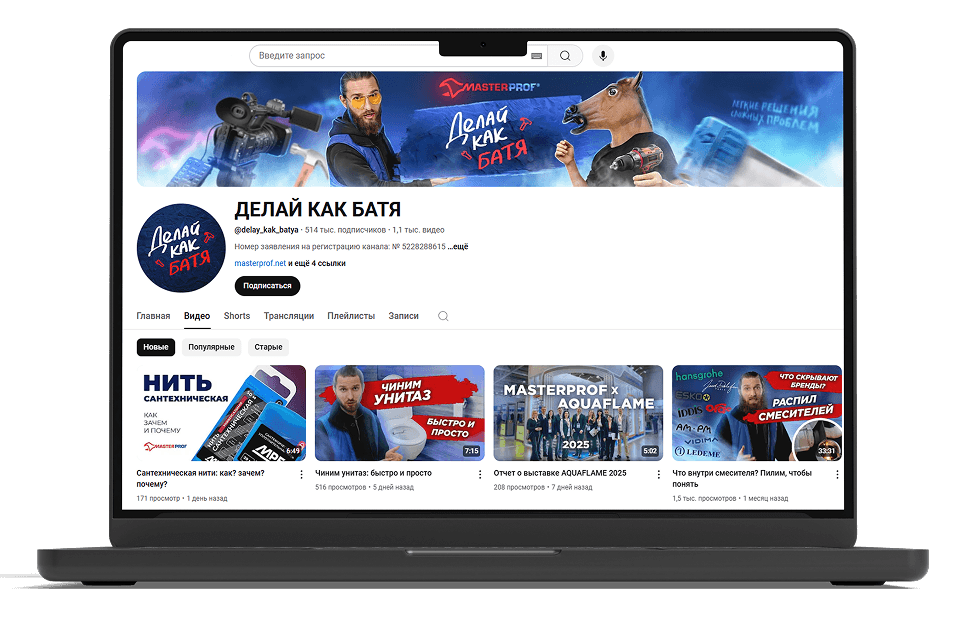Click channel name ДЕЛАЙ КАК БАТЯ heading
The width and height of the screenshot is (980, 635).
pos(318,209)
